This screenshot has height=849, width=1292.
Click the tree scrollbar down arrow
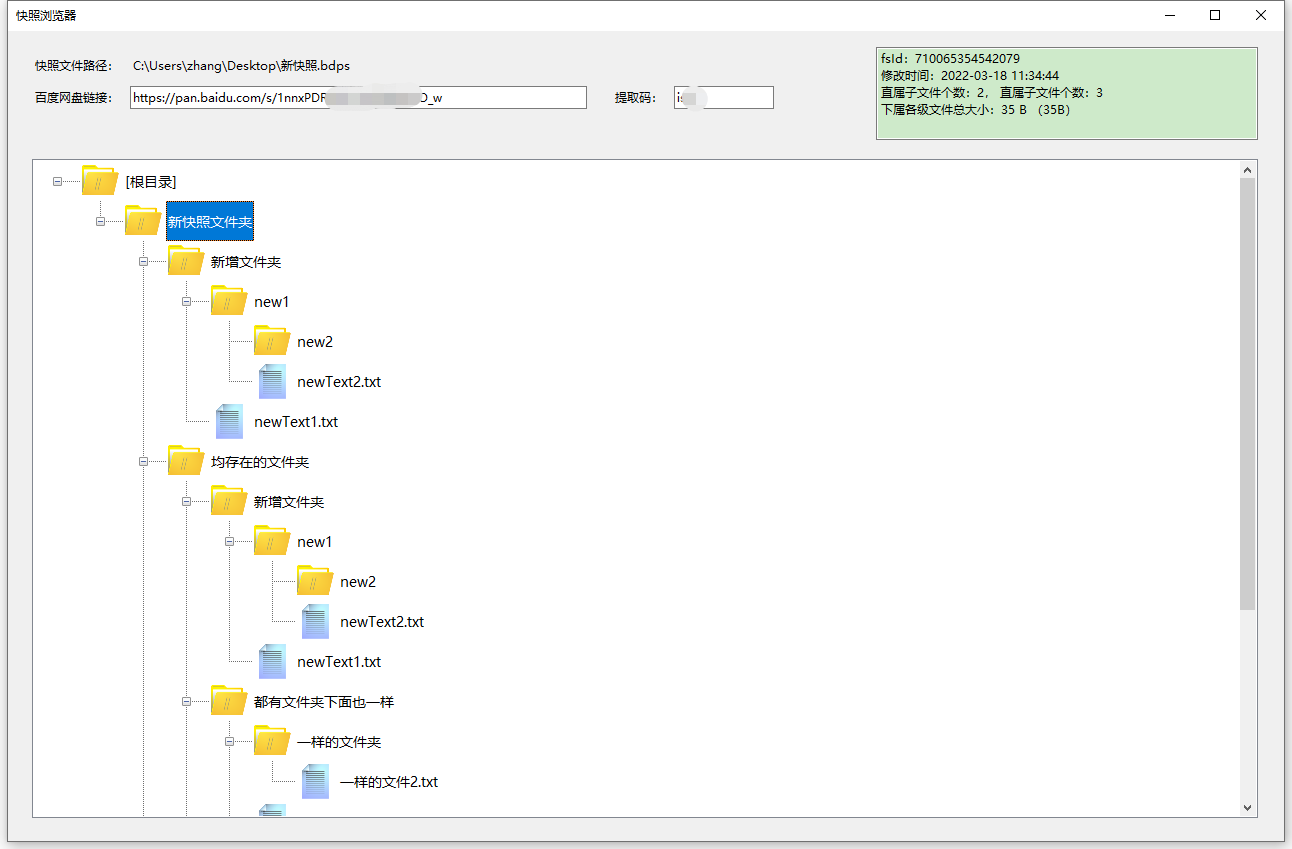point(1247,807)
